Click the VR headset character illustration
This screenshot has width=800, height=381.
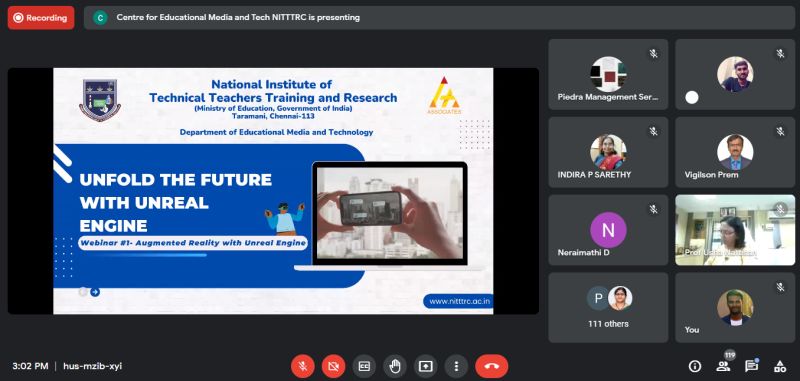(285, 218)
